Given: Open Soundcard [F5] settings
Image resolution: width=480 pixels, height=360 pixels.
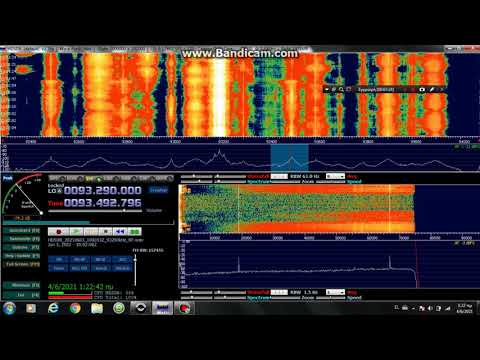Looking at the screenshot, I should pos(22,230).
